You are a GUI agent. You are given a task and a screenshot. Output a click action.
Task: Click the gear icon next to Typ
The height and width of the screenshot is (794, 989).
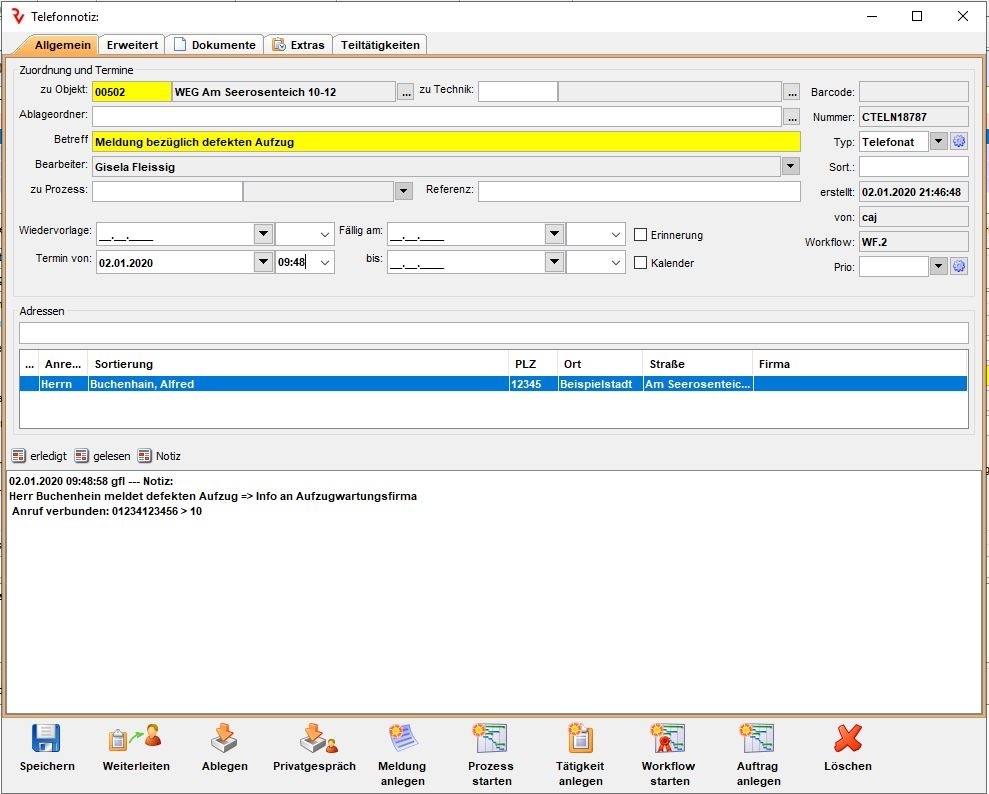(959, 142)
